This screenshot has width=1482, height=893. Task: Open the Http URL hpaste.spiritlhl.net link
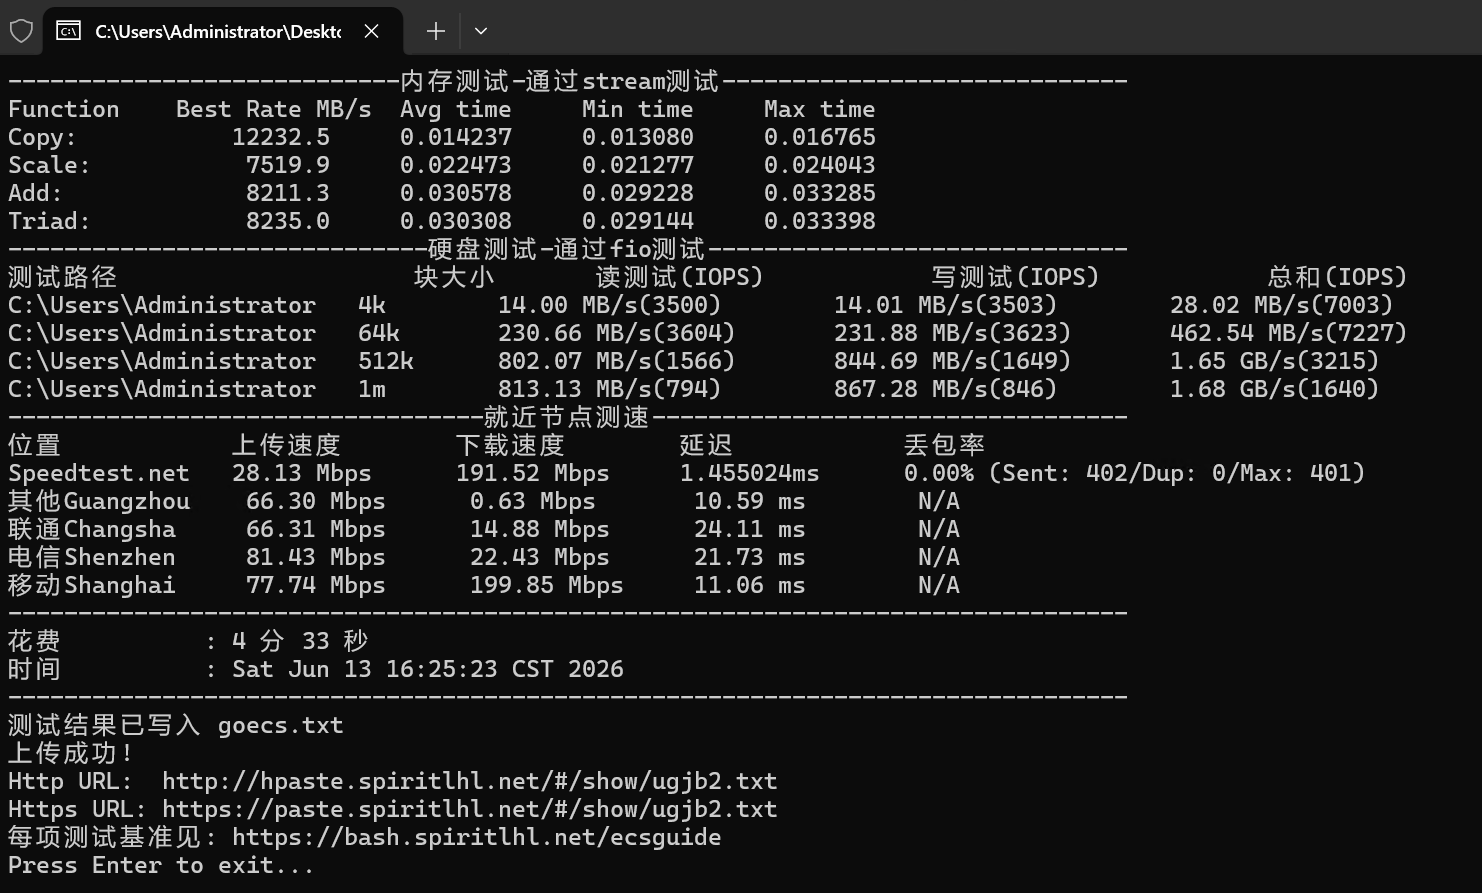tap(469, 781)
